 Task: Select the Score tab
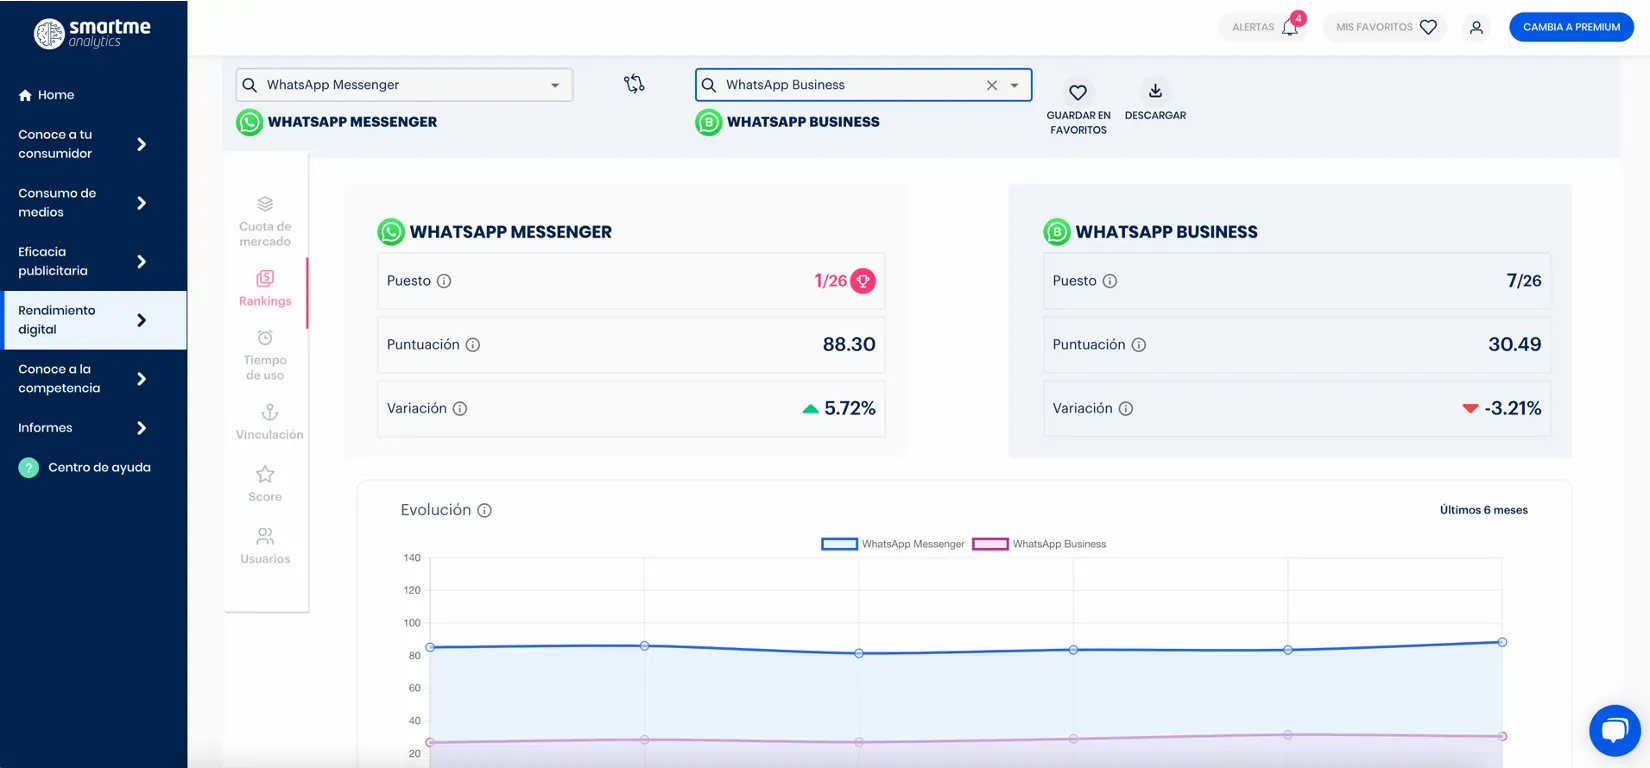coord(265,484)
